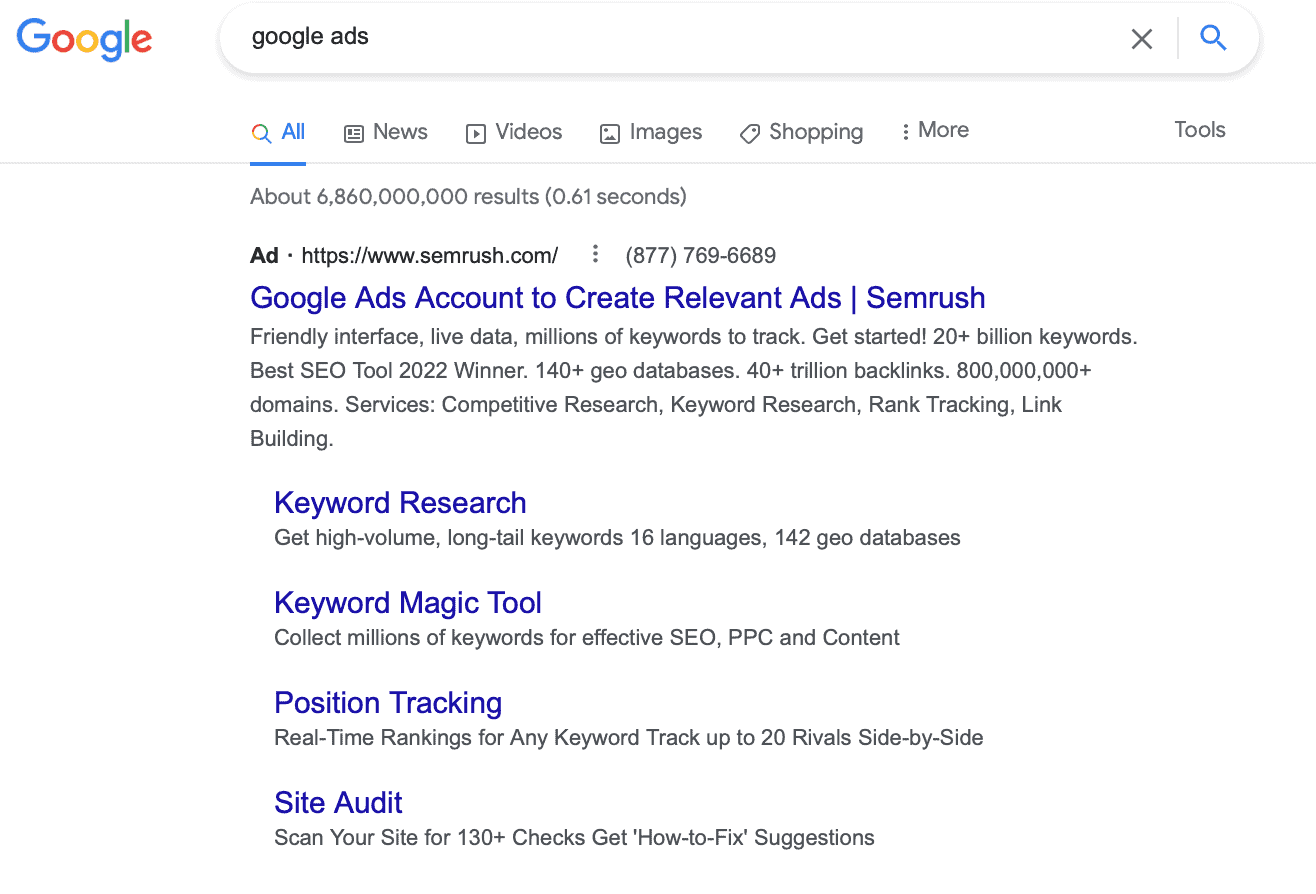Click text Collect millions of keywords for effective SEO

tap(587, 638)
